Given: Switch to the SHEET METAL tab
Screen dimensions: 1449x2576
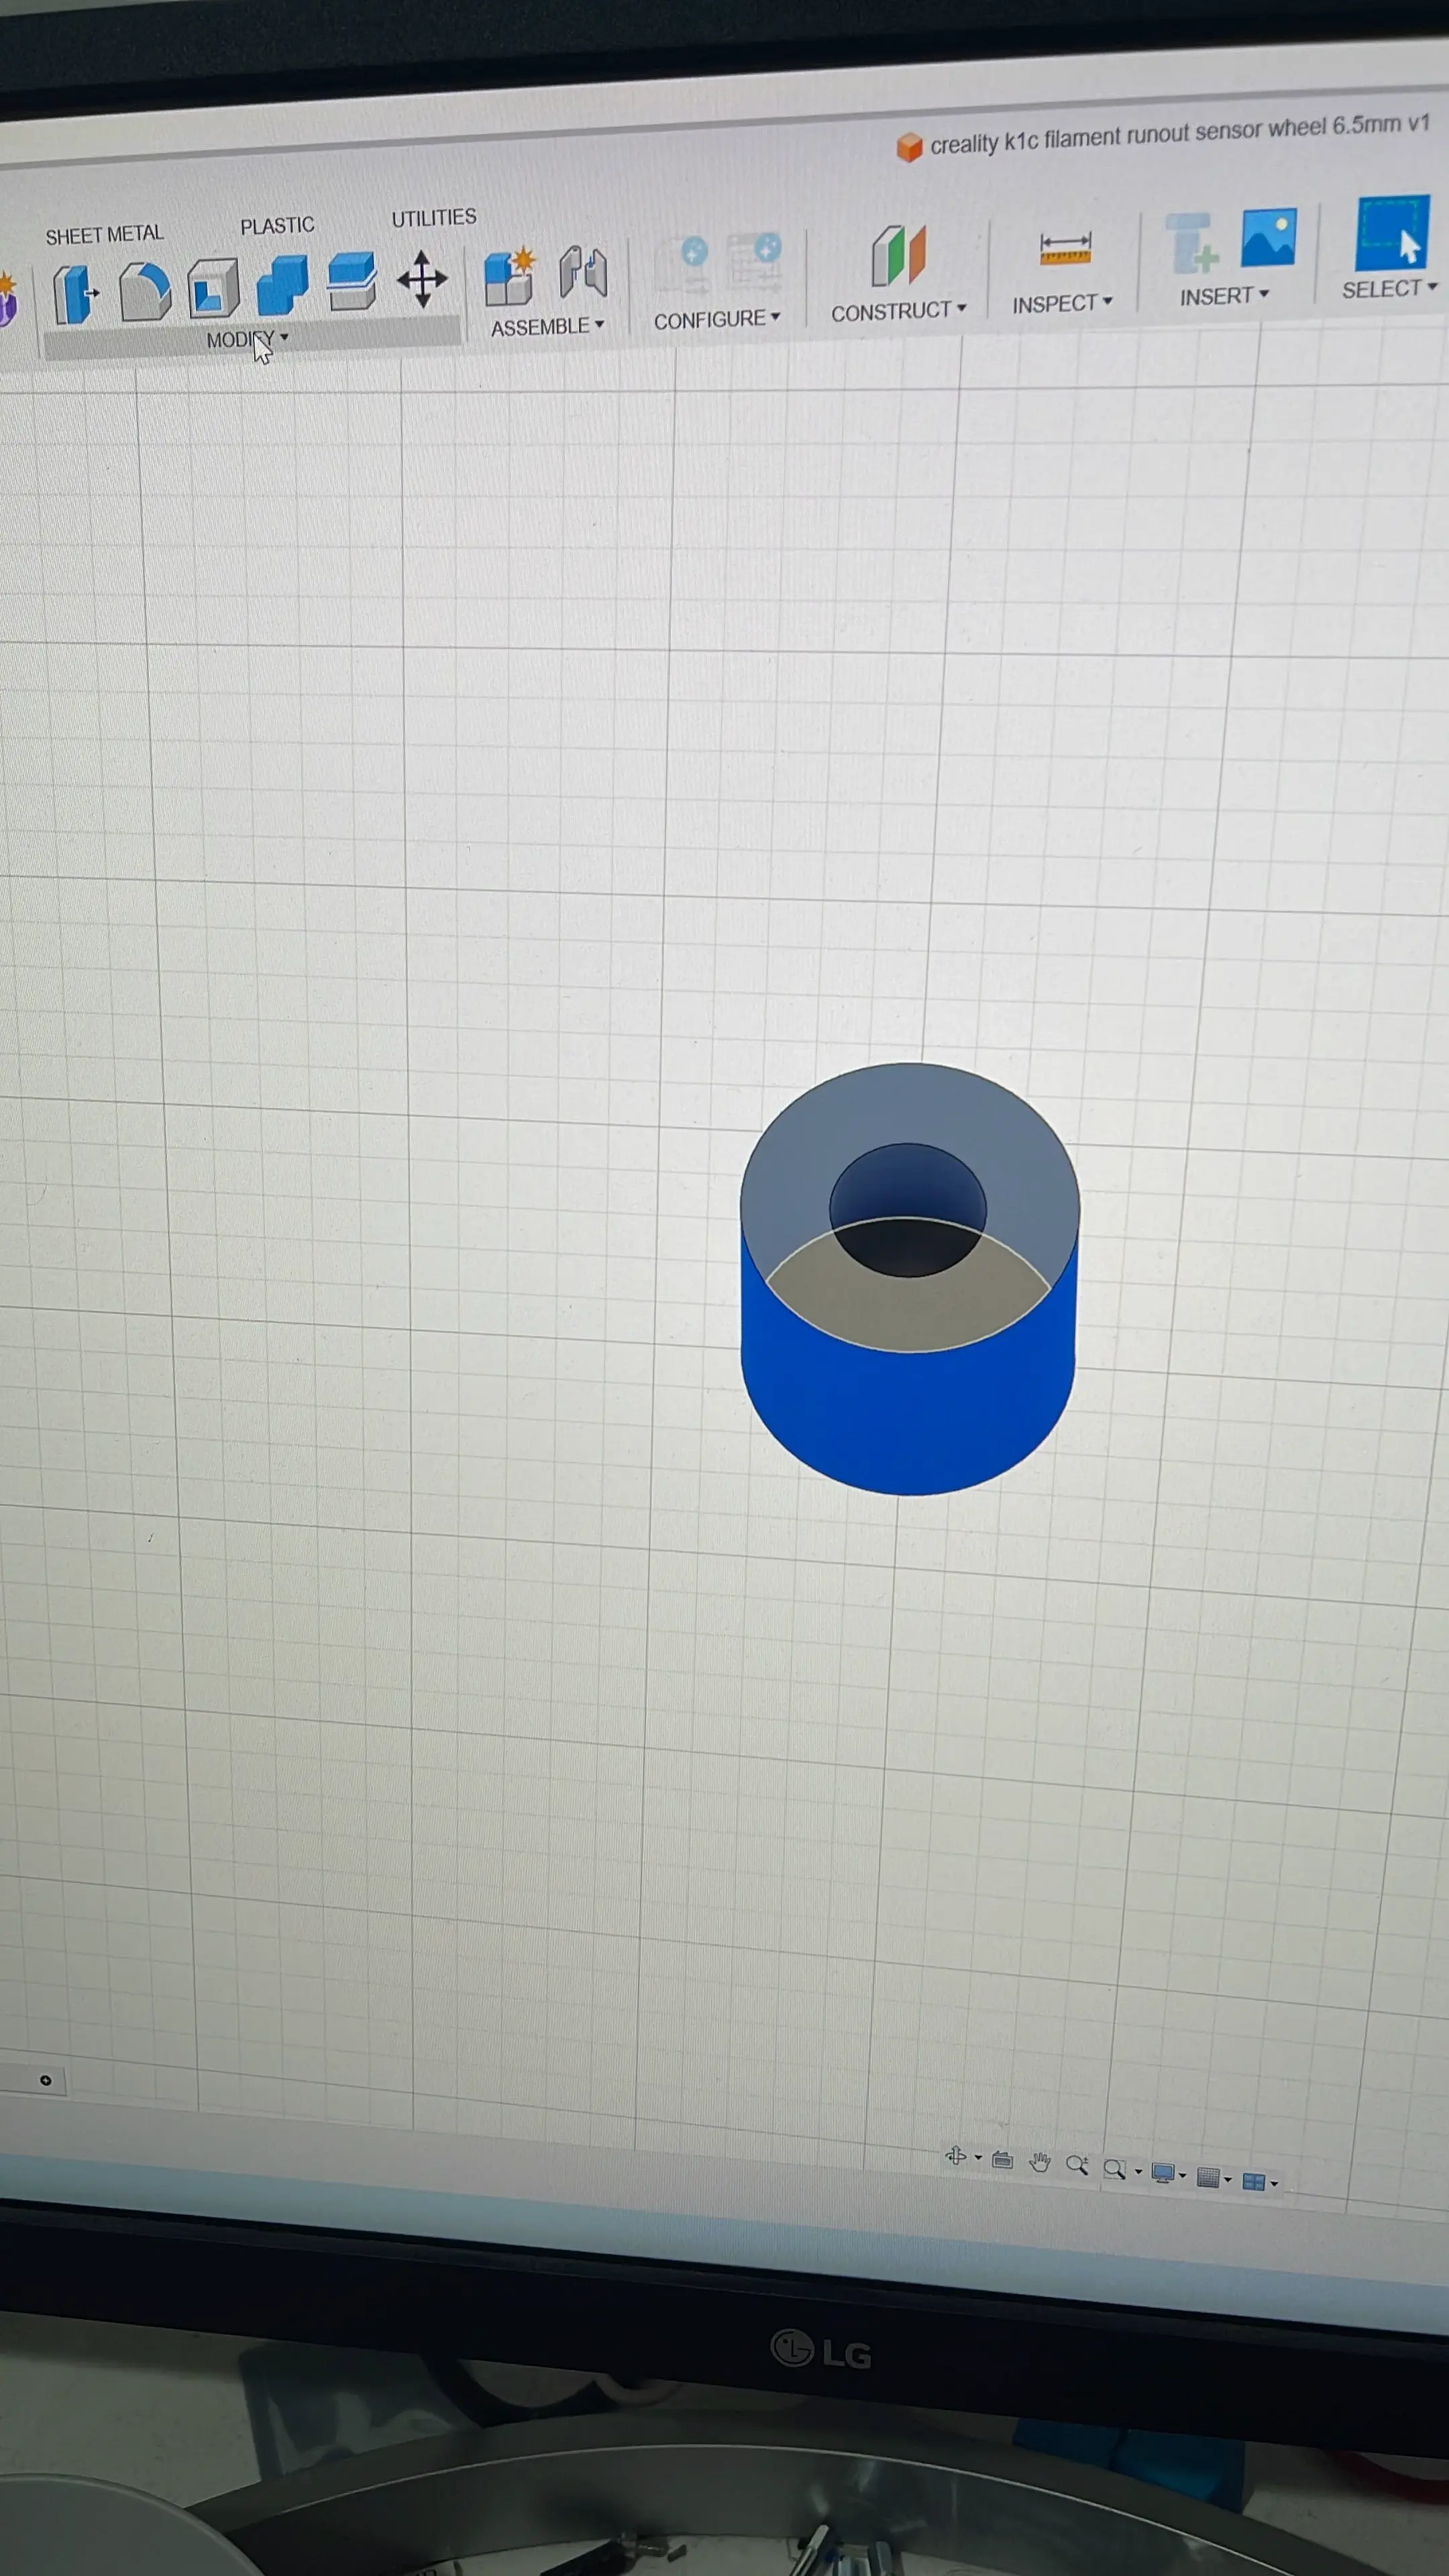Looking at the screenshot, I should tap(104, 235).
